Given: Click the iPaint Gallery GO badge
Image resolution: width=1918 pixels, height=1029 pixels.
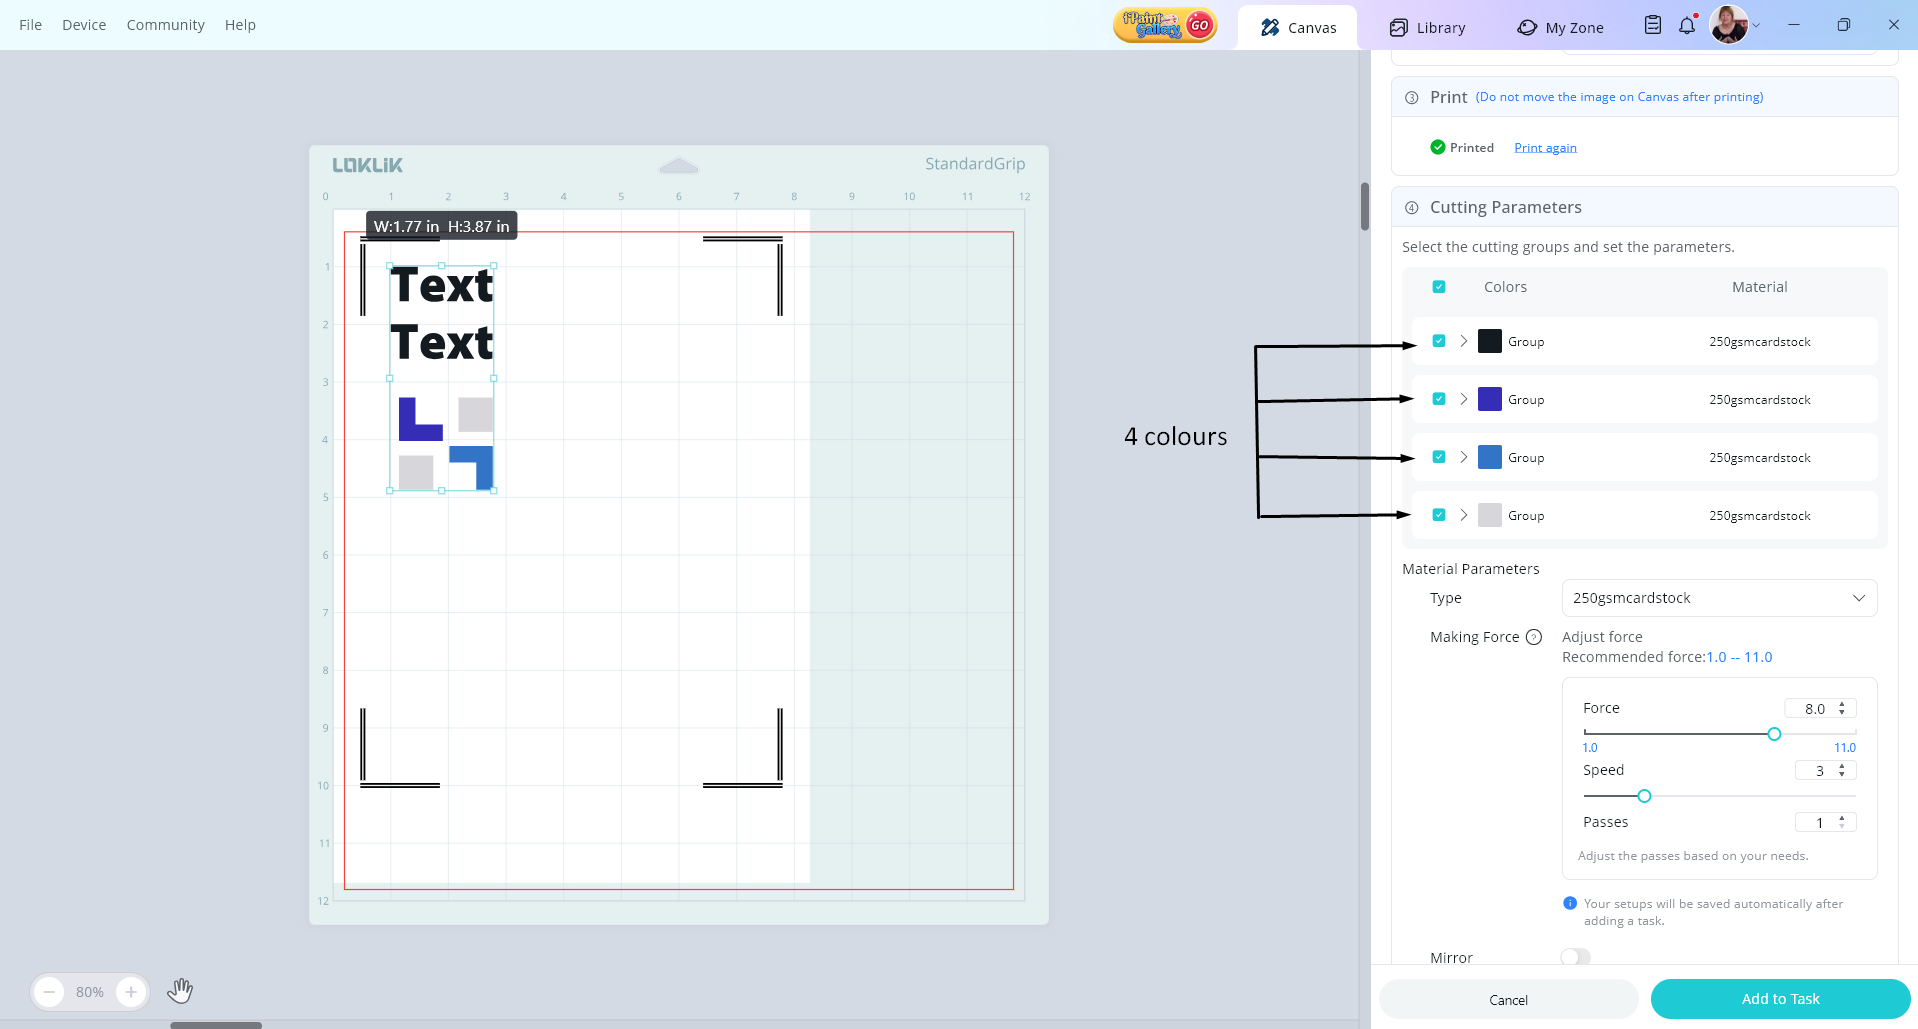Looking at the screenshot, I should tap(1165, 25).
